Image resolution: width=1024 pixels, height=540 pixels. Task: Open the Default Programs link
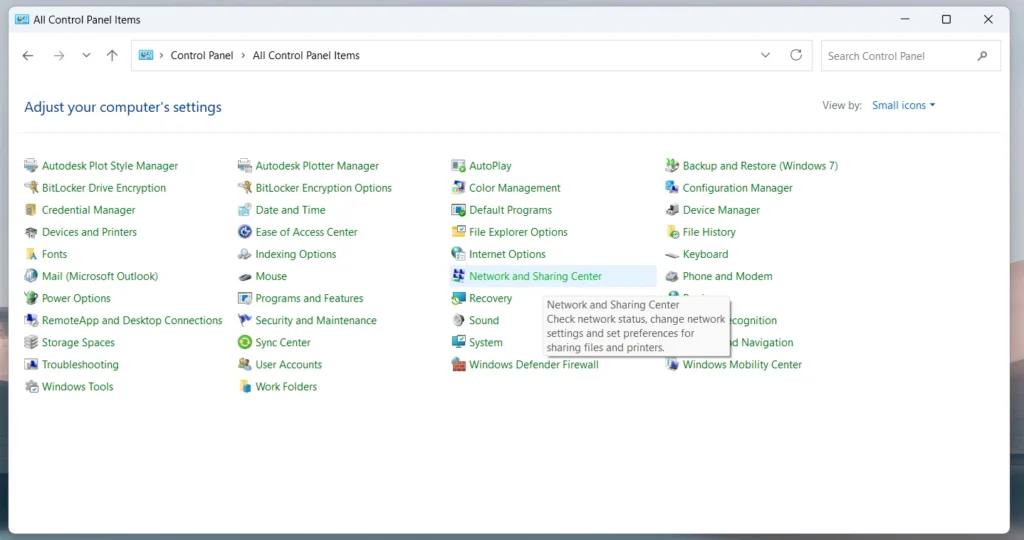pyautogui.click(x=511, y=210)
